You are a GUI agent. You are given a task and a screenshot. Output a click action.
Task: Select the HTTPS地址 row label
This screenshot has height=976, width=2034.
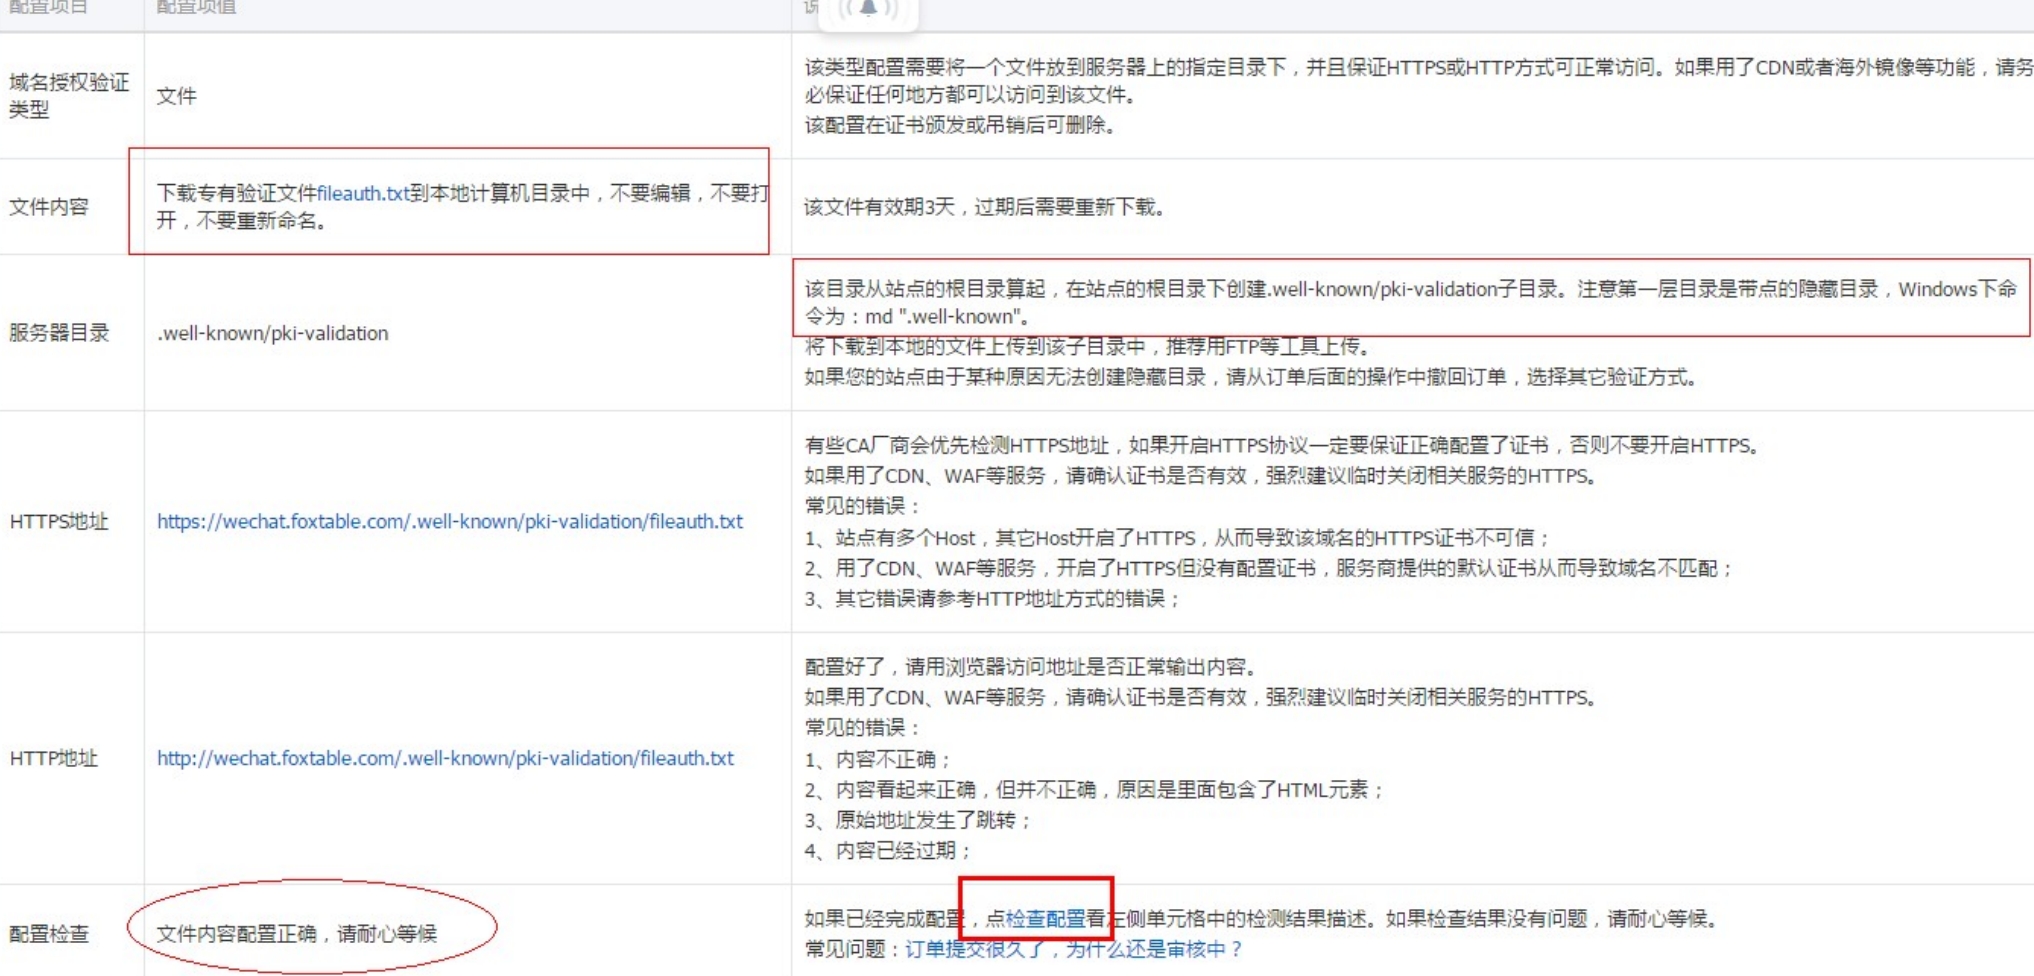[x=59, y=521]
